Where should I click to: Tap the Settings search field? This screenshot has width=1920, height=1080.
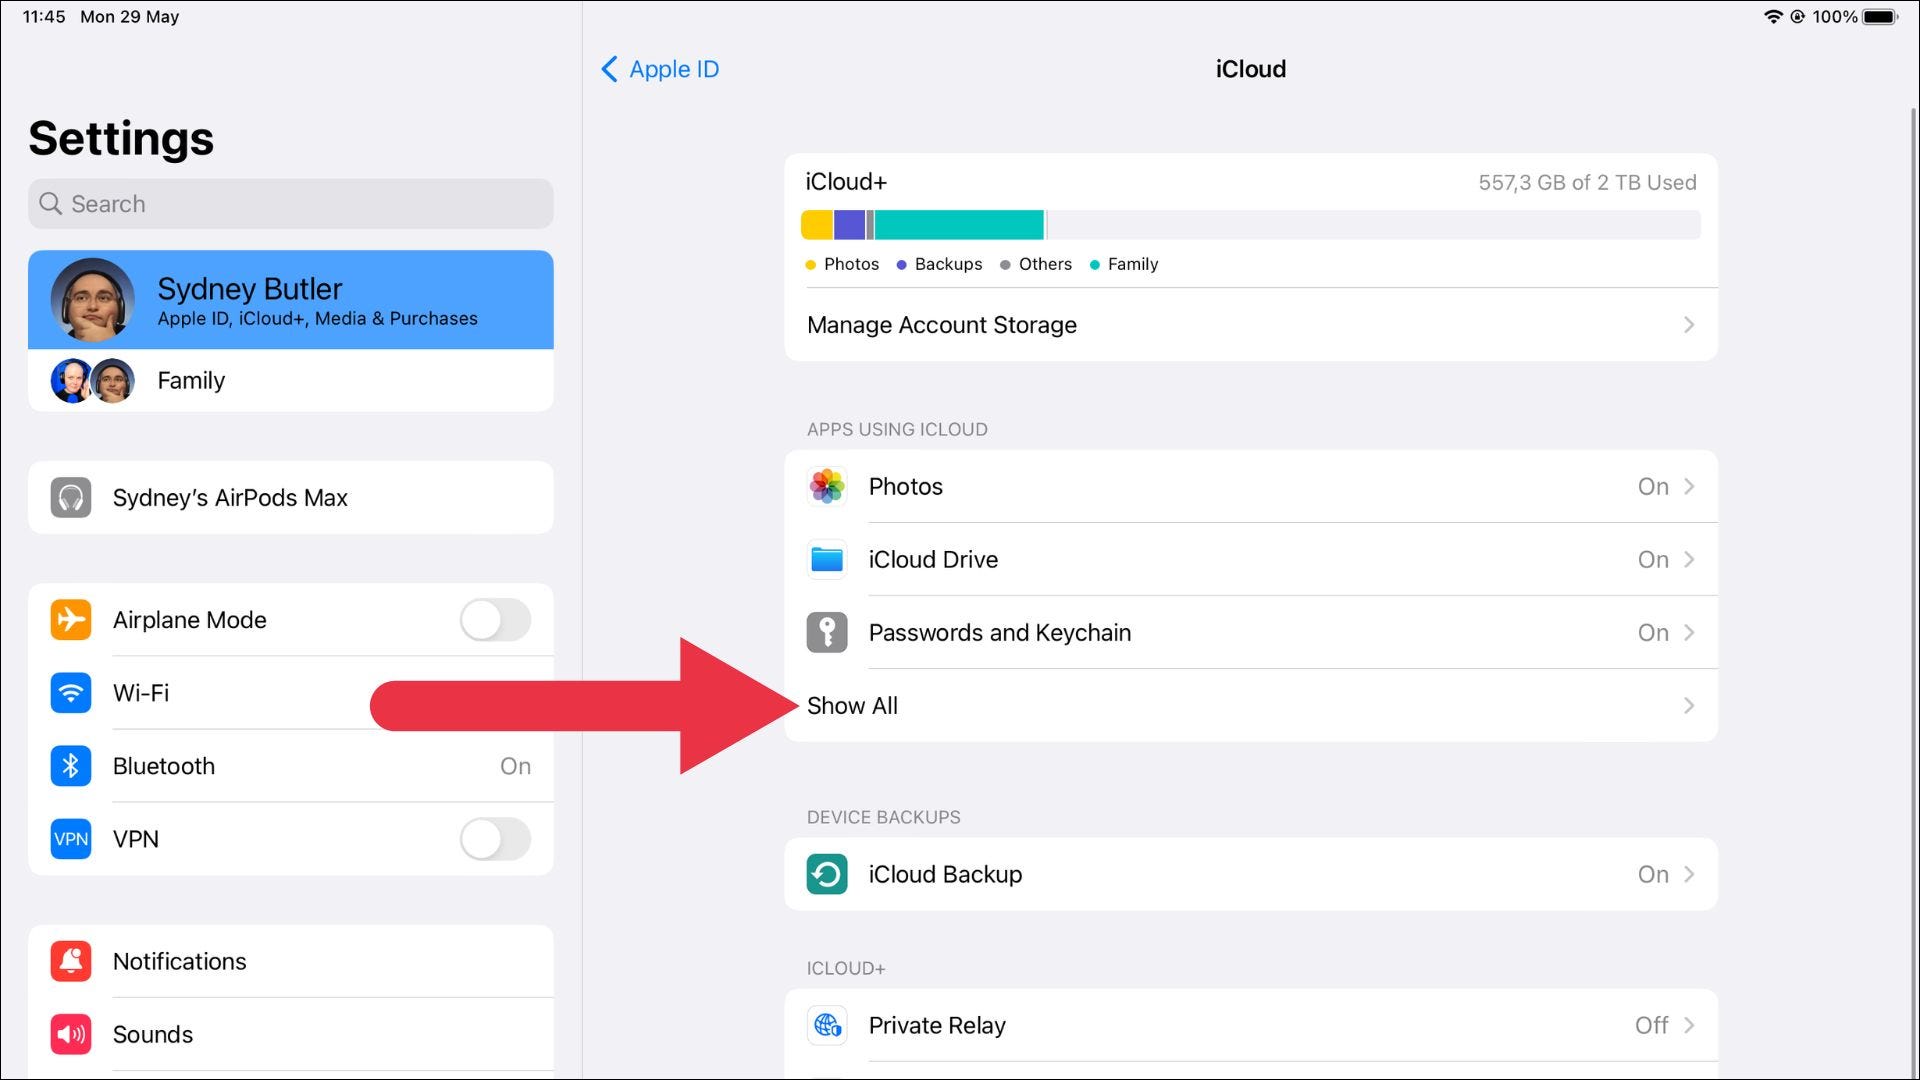click(x=290, y=204)
